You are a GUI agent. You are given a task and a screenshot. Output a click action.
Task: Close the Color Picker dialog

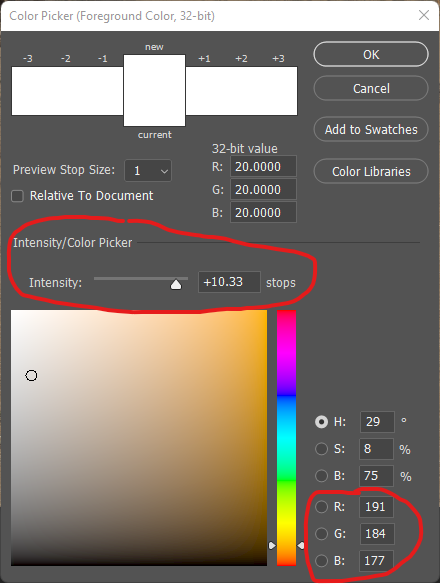(424, 15)
